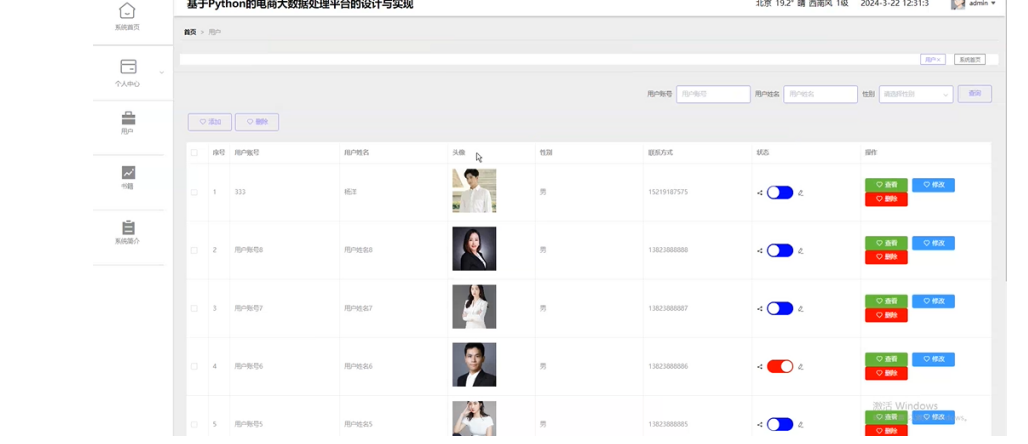Click the 查询 search button
The height and width of the screenshot is (444, 1028).
tap(975, 94)
